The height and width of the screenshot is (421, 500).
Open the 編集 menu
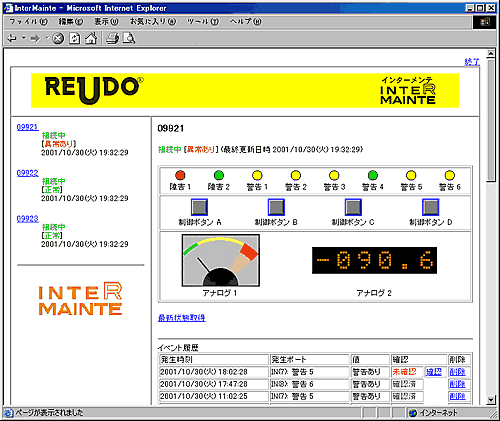coord(71,22)
